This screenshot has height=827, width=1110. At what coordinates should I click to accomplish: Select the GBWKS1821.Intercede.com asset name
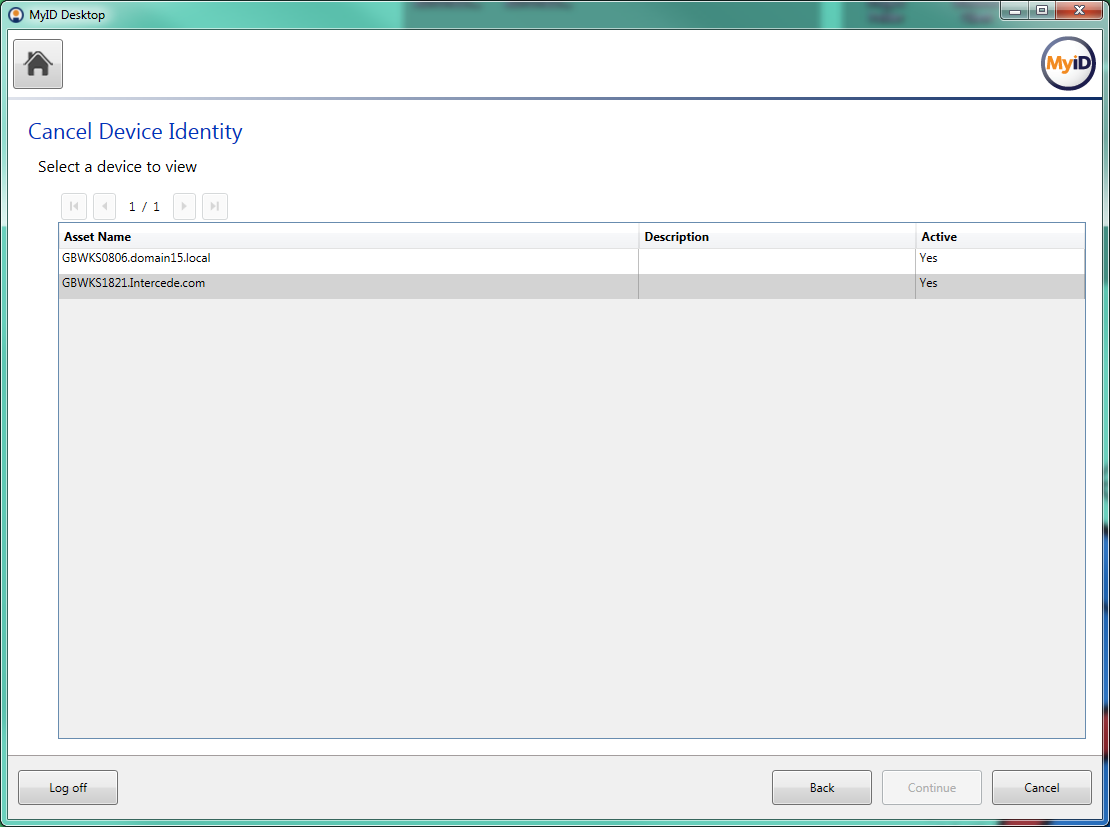(x=133, y=283)
